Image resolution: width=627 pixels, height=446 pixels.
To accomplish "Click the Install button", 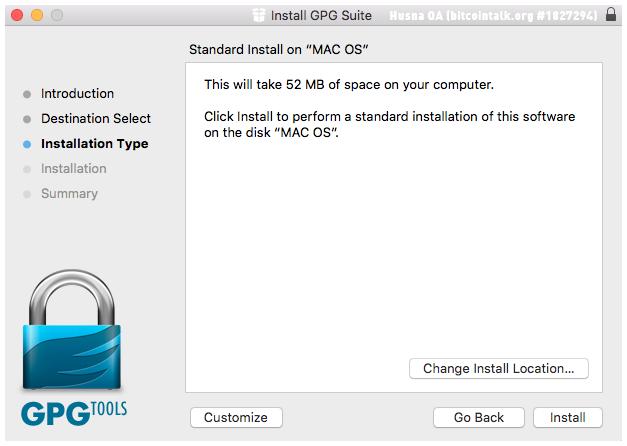I will pos(567,417).
